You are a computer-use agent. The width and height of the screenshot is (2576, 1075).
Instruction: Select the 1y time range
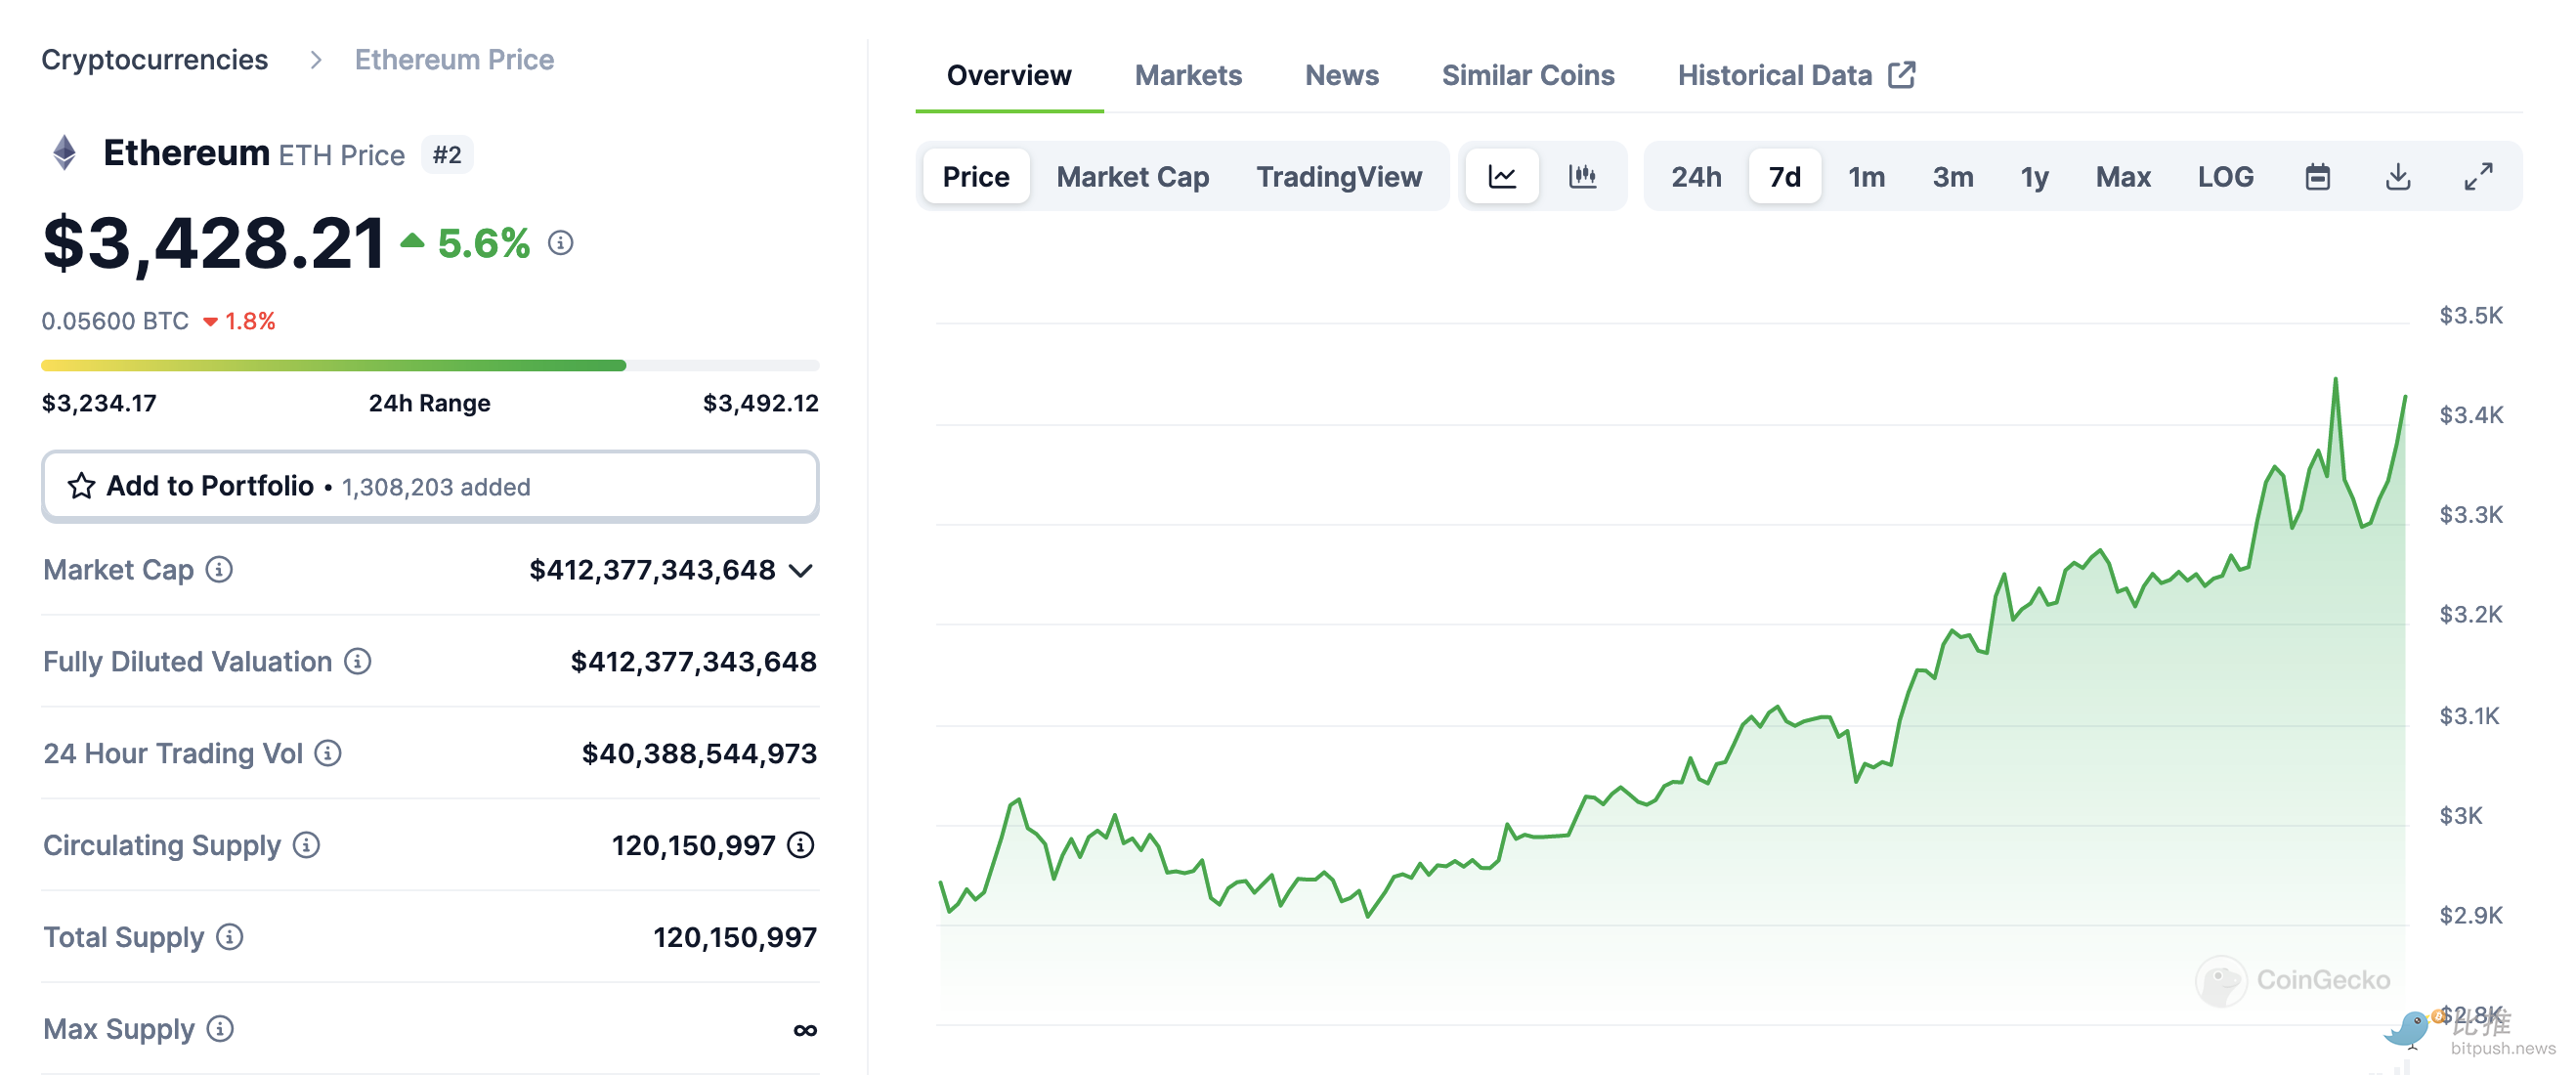point(2034,177)
